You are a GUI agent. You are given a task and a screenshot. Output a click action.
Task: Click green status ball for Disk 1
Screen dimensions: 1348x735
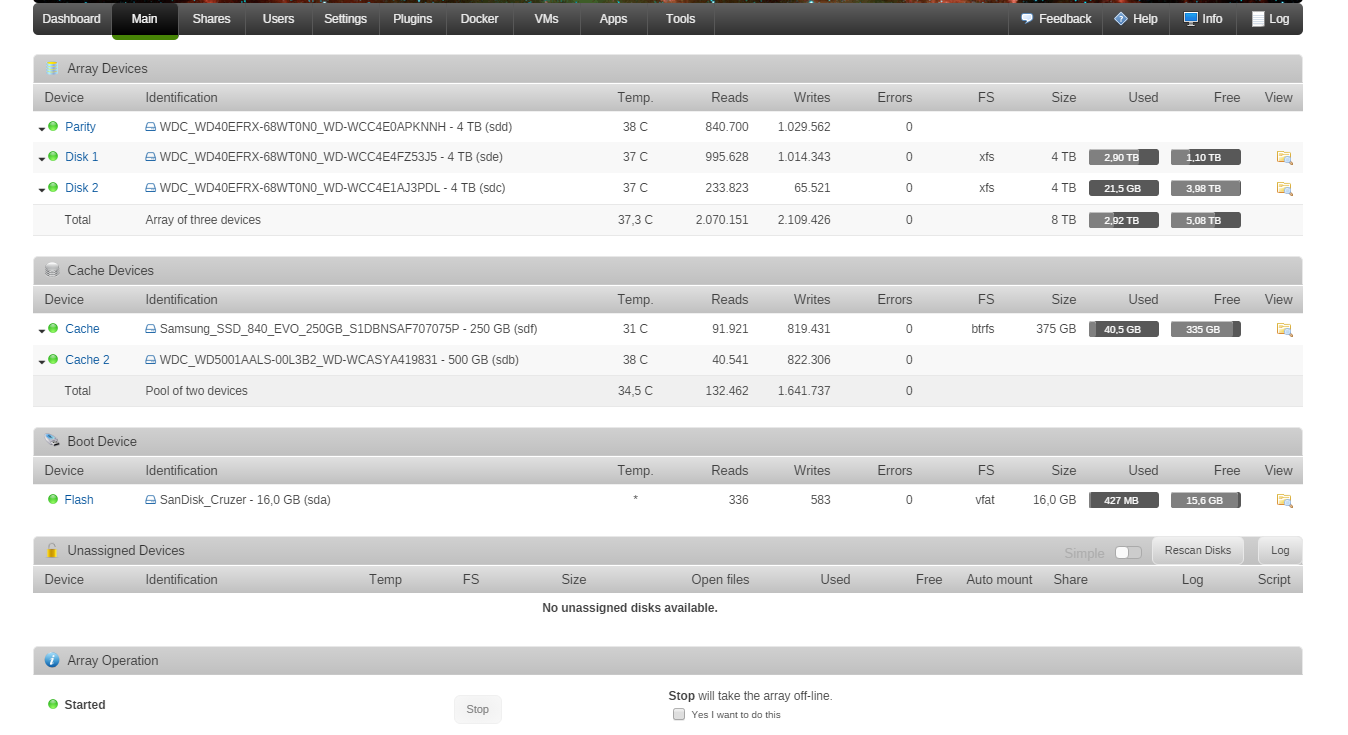point(53,156)
